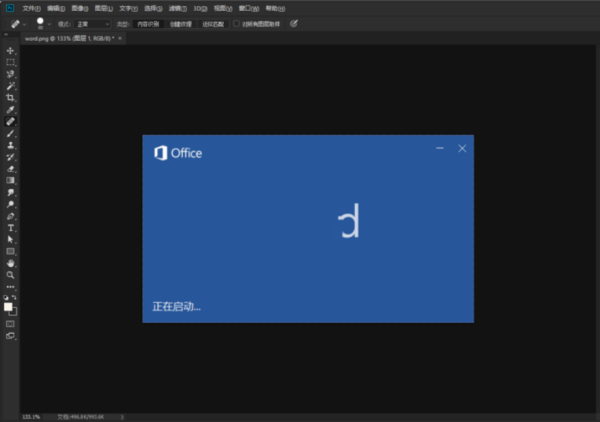Screen dimensions: 600x422
Task: Open the Layer (图层) menu
Action: [104, 8]
